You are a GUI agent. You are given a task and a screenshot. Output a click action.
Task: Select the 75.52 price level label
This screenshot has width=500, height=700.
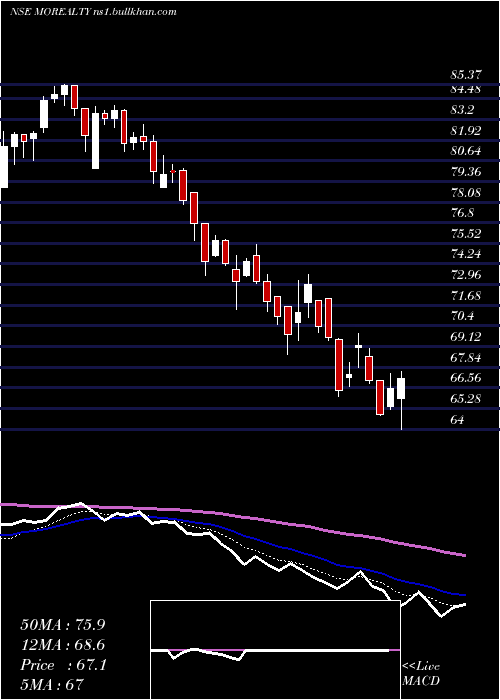click(x=466, y=234)
